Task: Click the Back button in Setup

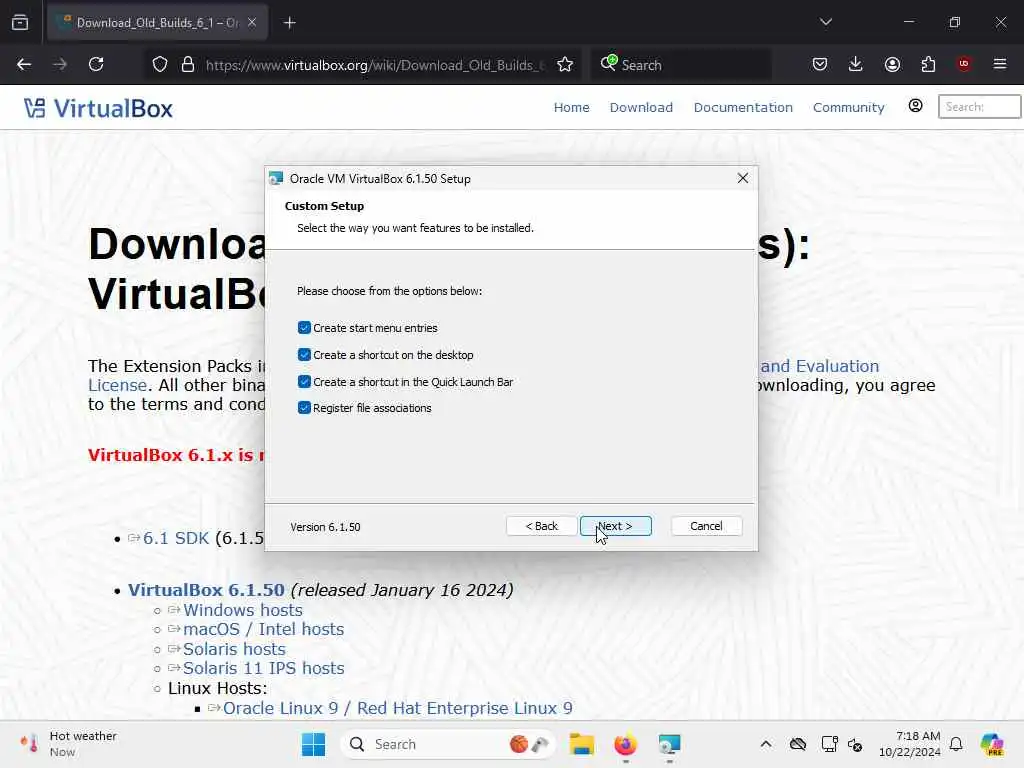Action: pos(541,526)
